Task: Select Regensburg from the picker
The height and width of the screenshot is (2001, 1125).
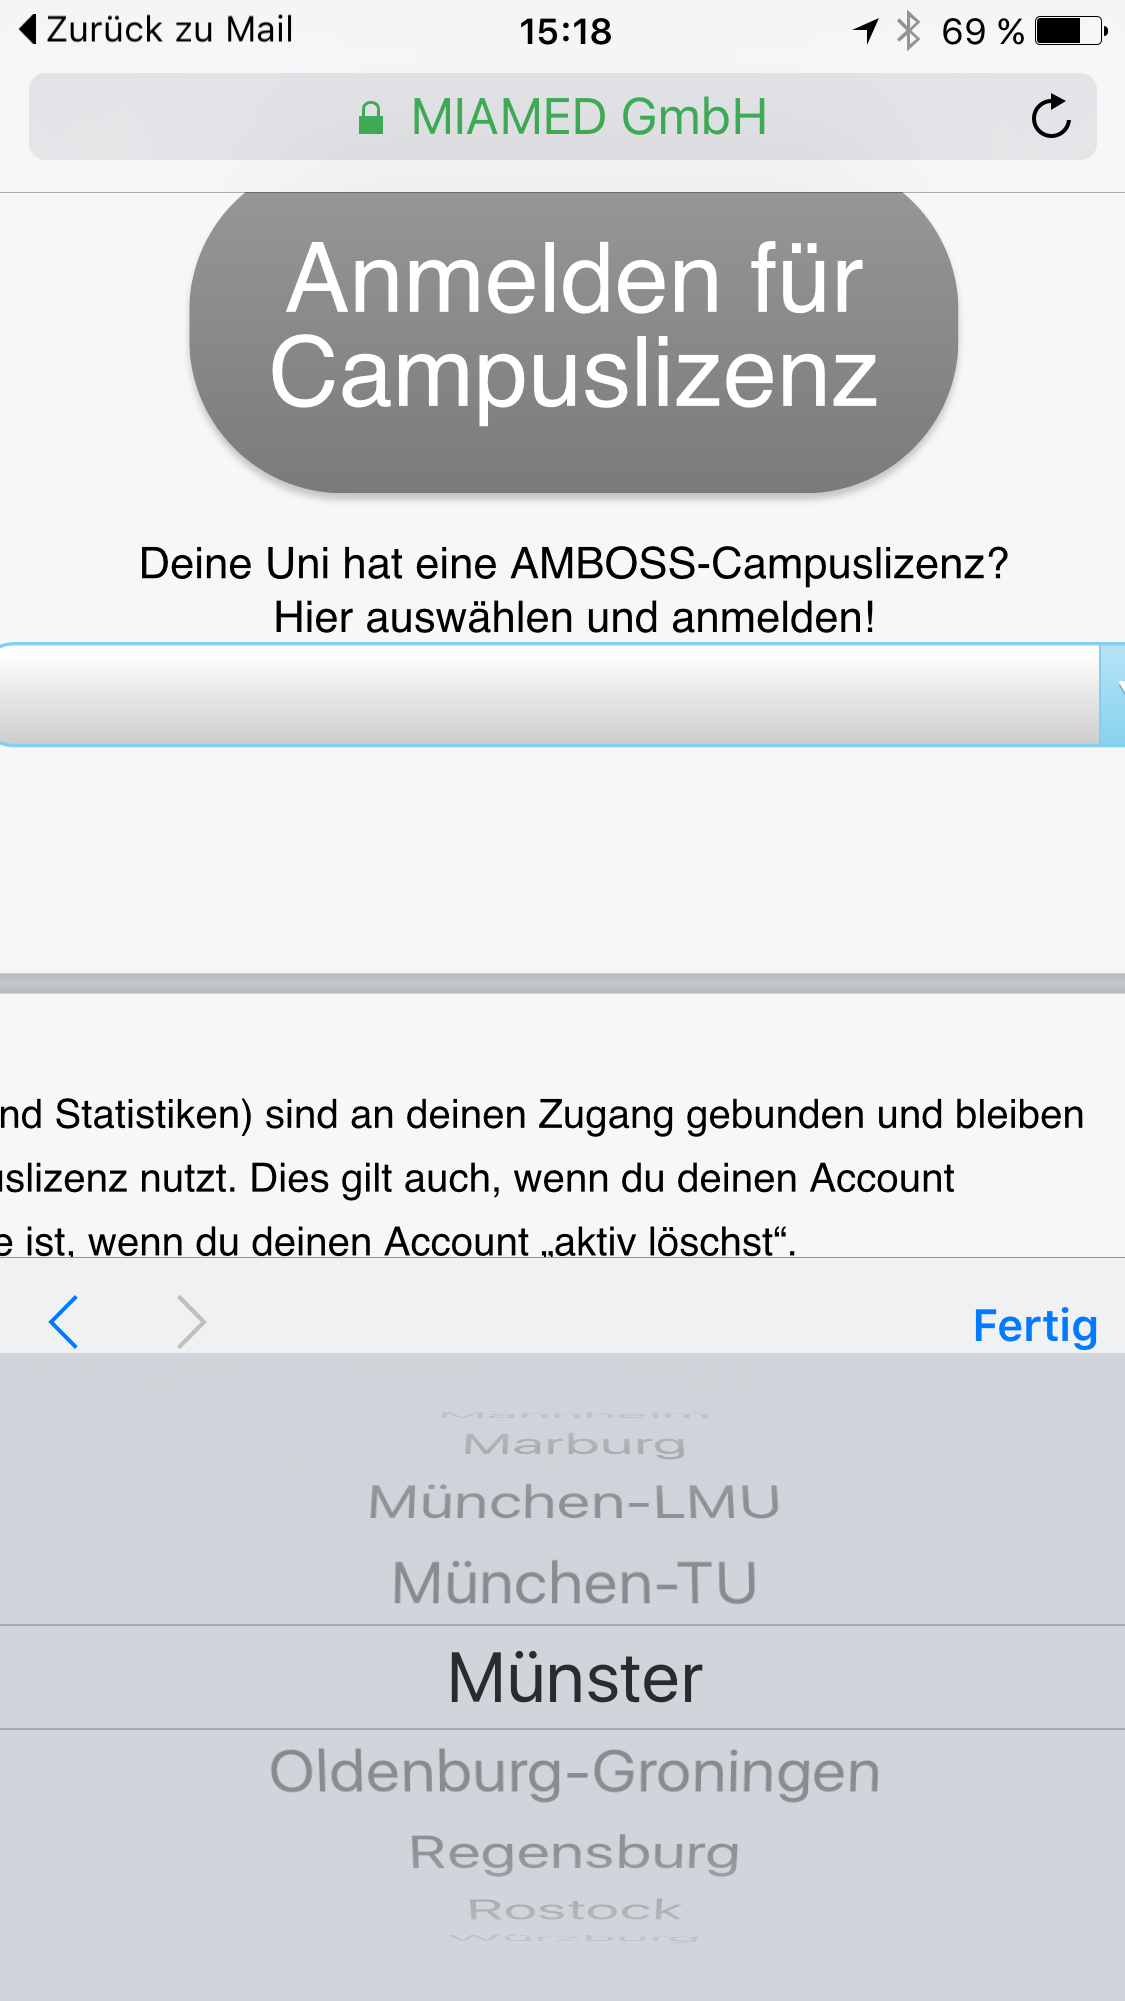Action: coord(574,1852)
